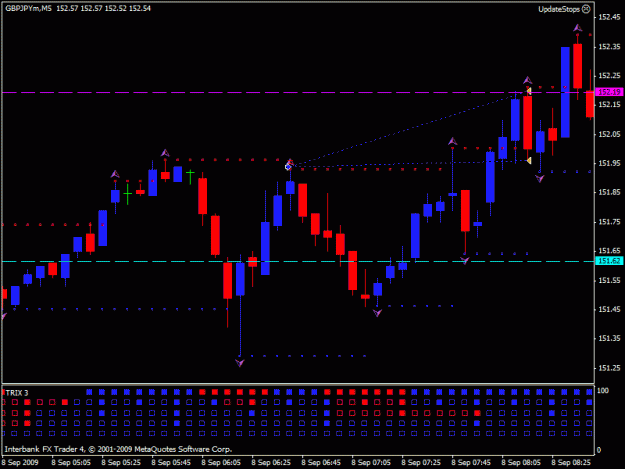
Task: Click the topmost up-fractal arrow near 152.45
Action: [578, 28]
